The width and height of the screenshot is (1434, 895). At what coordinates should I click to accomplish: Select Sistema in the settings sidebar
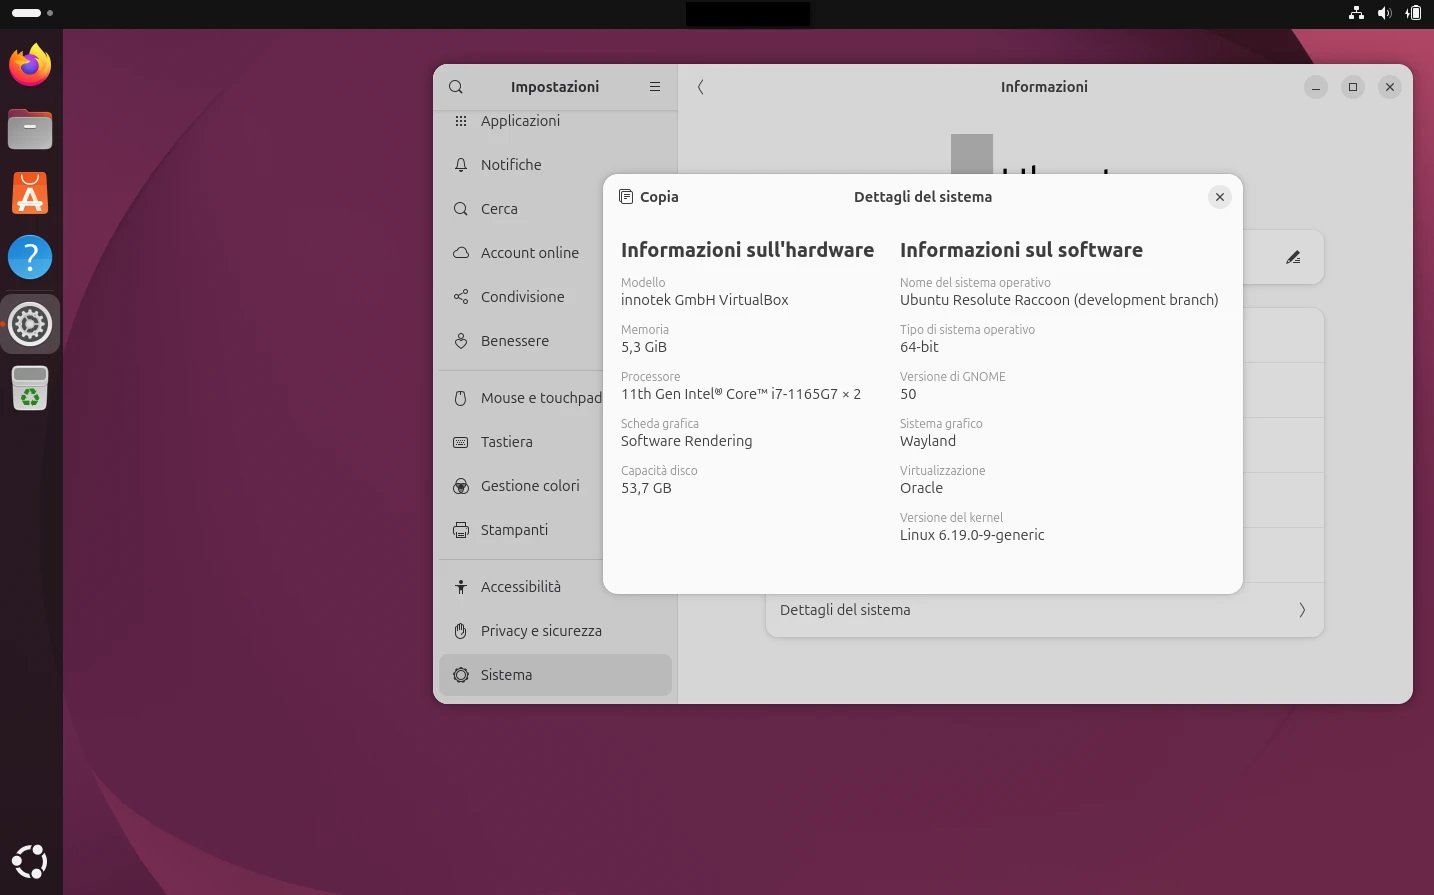click(506, 675)
